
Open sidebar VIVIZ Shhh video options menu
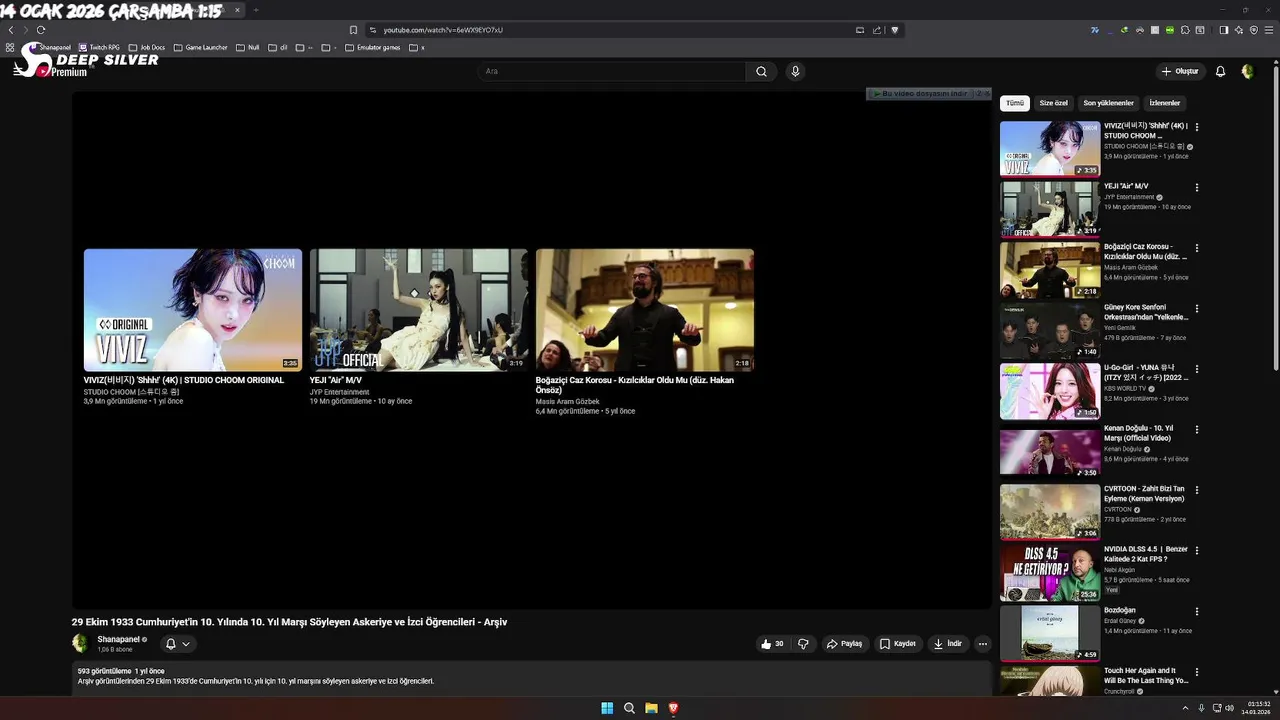point(1196,127)
